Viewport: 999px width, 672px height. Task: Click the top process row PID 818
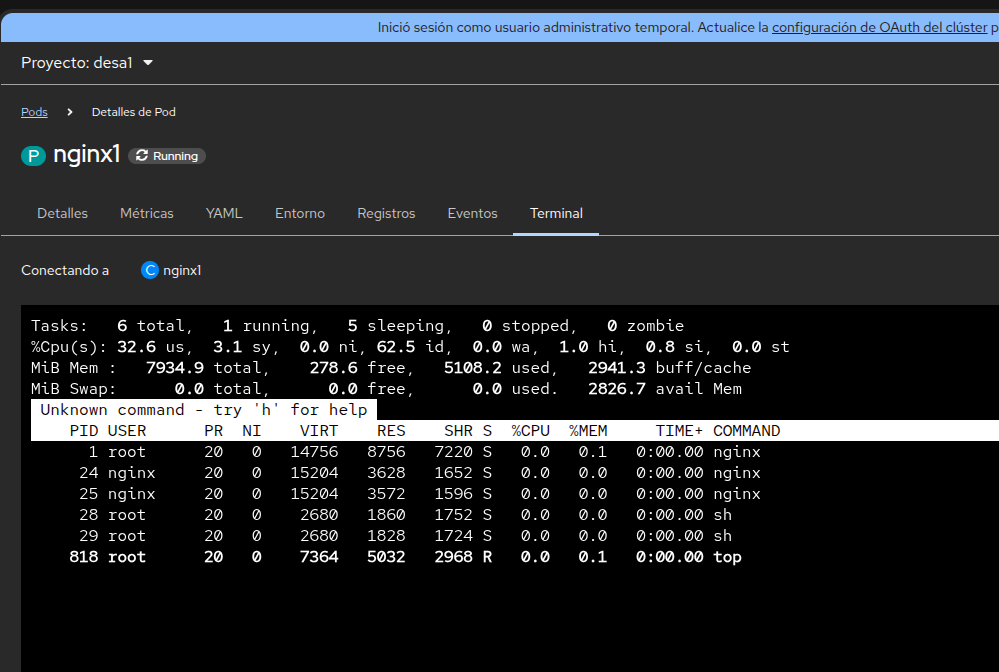coord(405,557)
